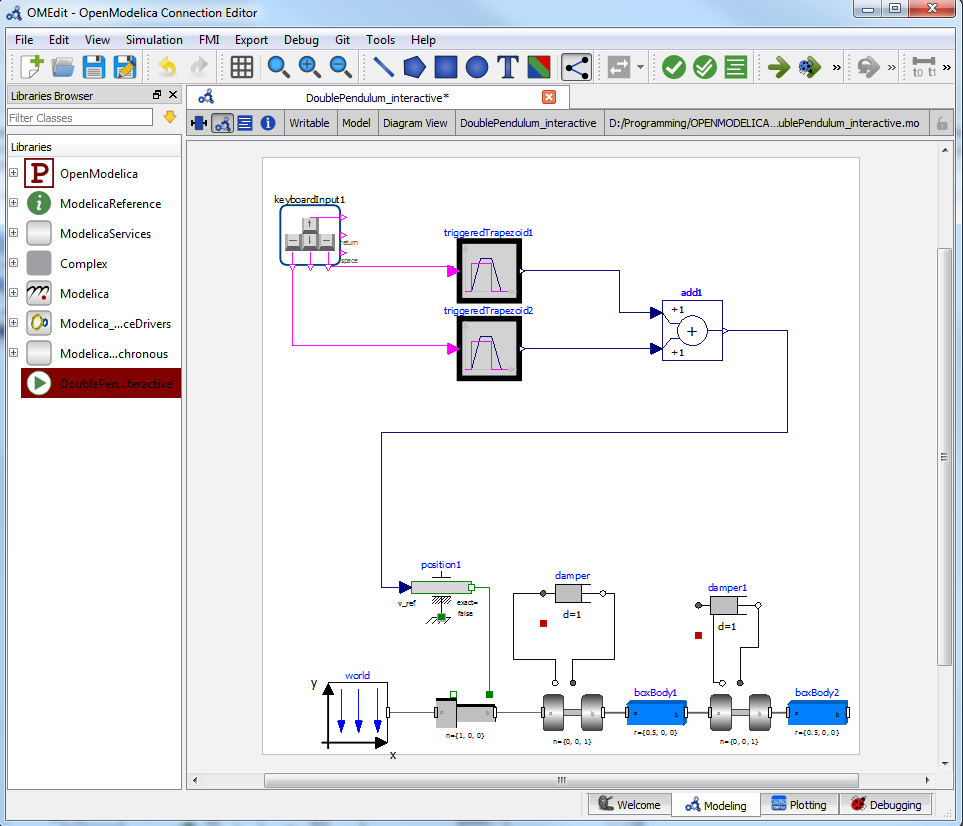Click the Zoom In magnifier icon
Image resolution: width=963 pixels, height=826 pixels.
pos(309,67)
